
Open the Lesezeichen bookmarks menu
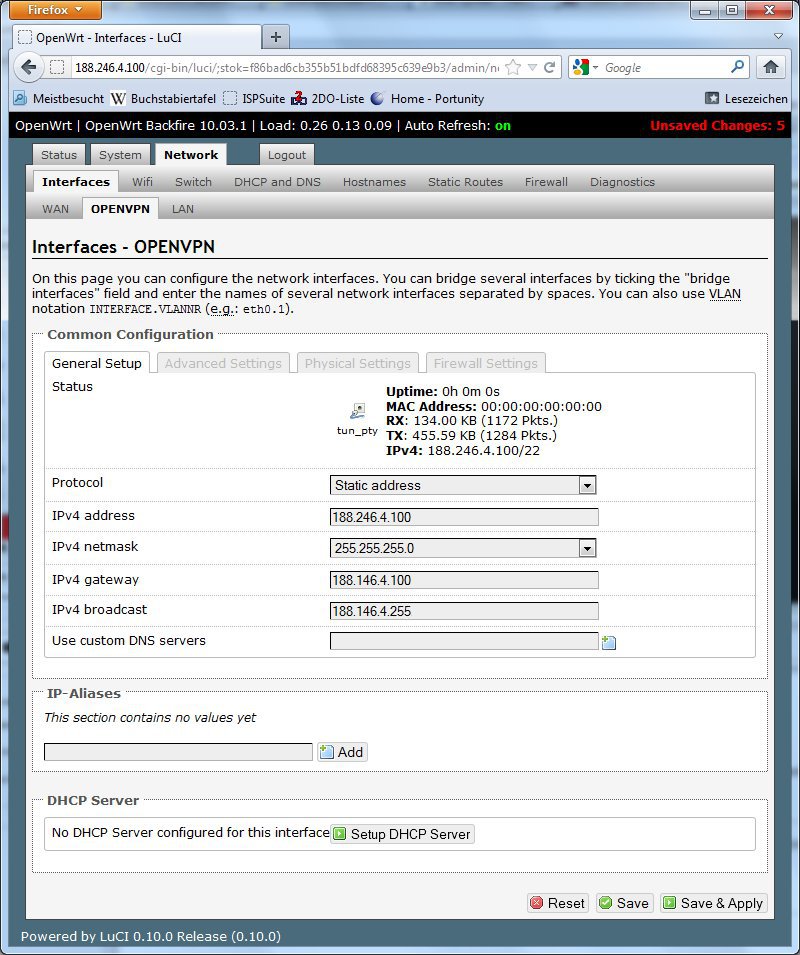click(x=746, y=98)
